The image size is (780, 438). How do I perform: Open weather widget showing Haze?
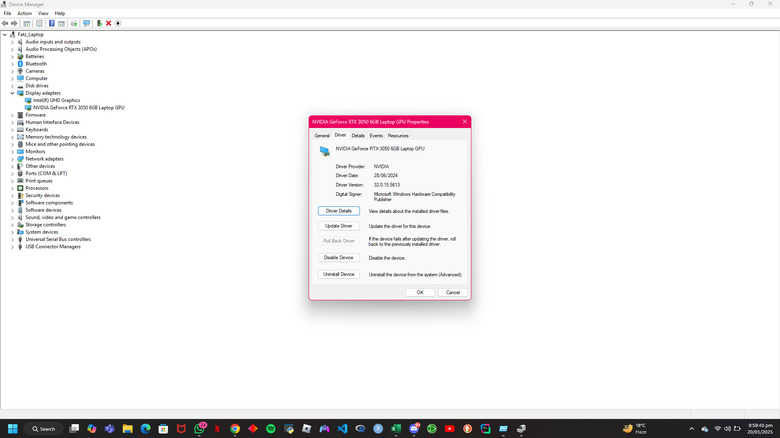tap(635, 429)
